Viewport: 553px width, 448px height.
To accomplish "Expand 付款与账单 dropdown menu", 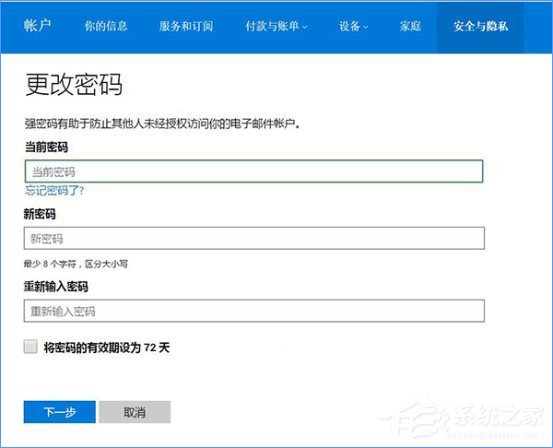I will click(276, 26).
